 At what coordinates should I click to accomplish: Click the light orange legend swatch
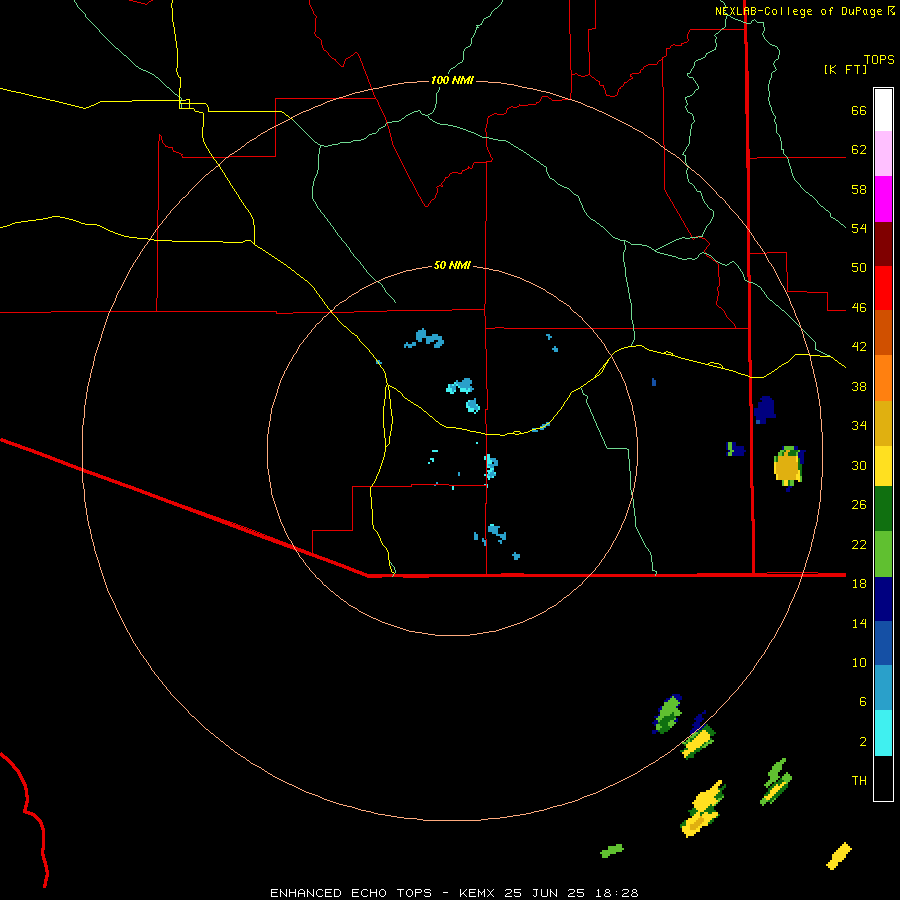(883, 378)
